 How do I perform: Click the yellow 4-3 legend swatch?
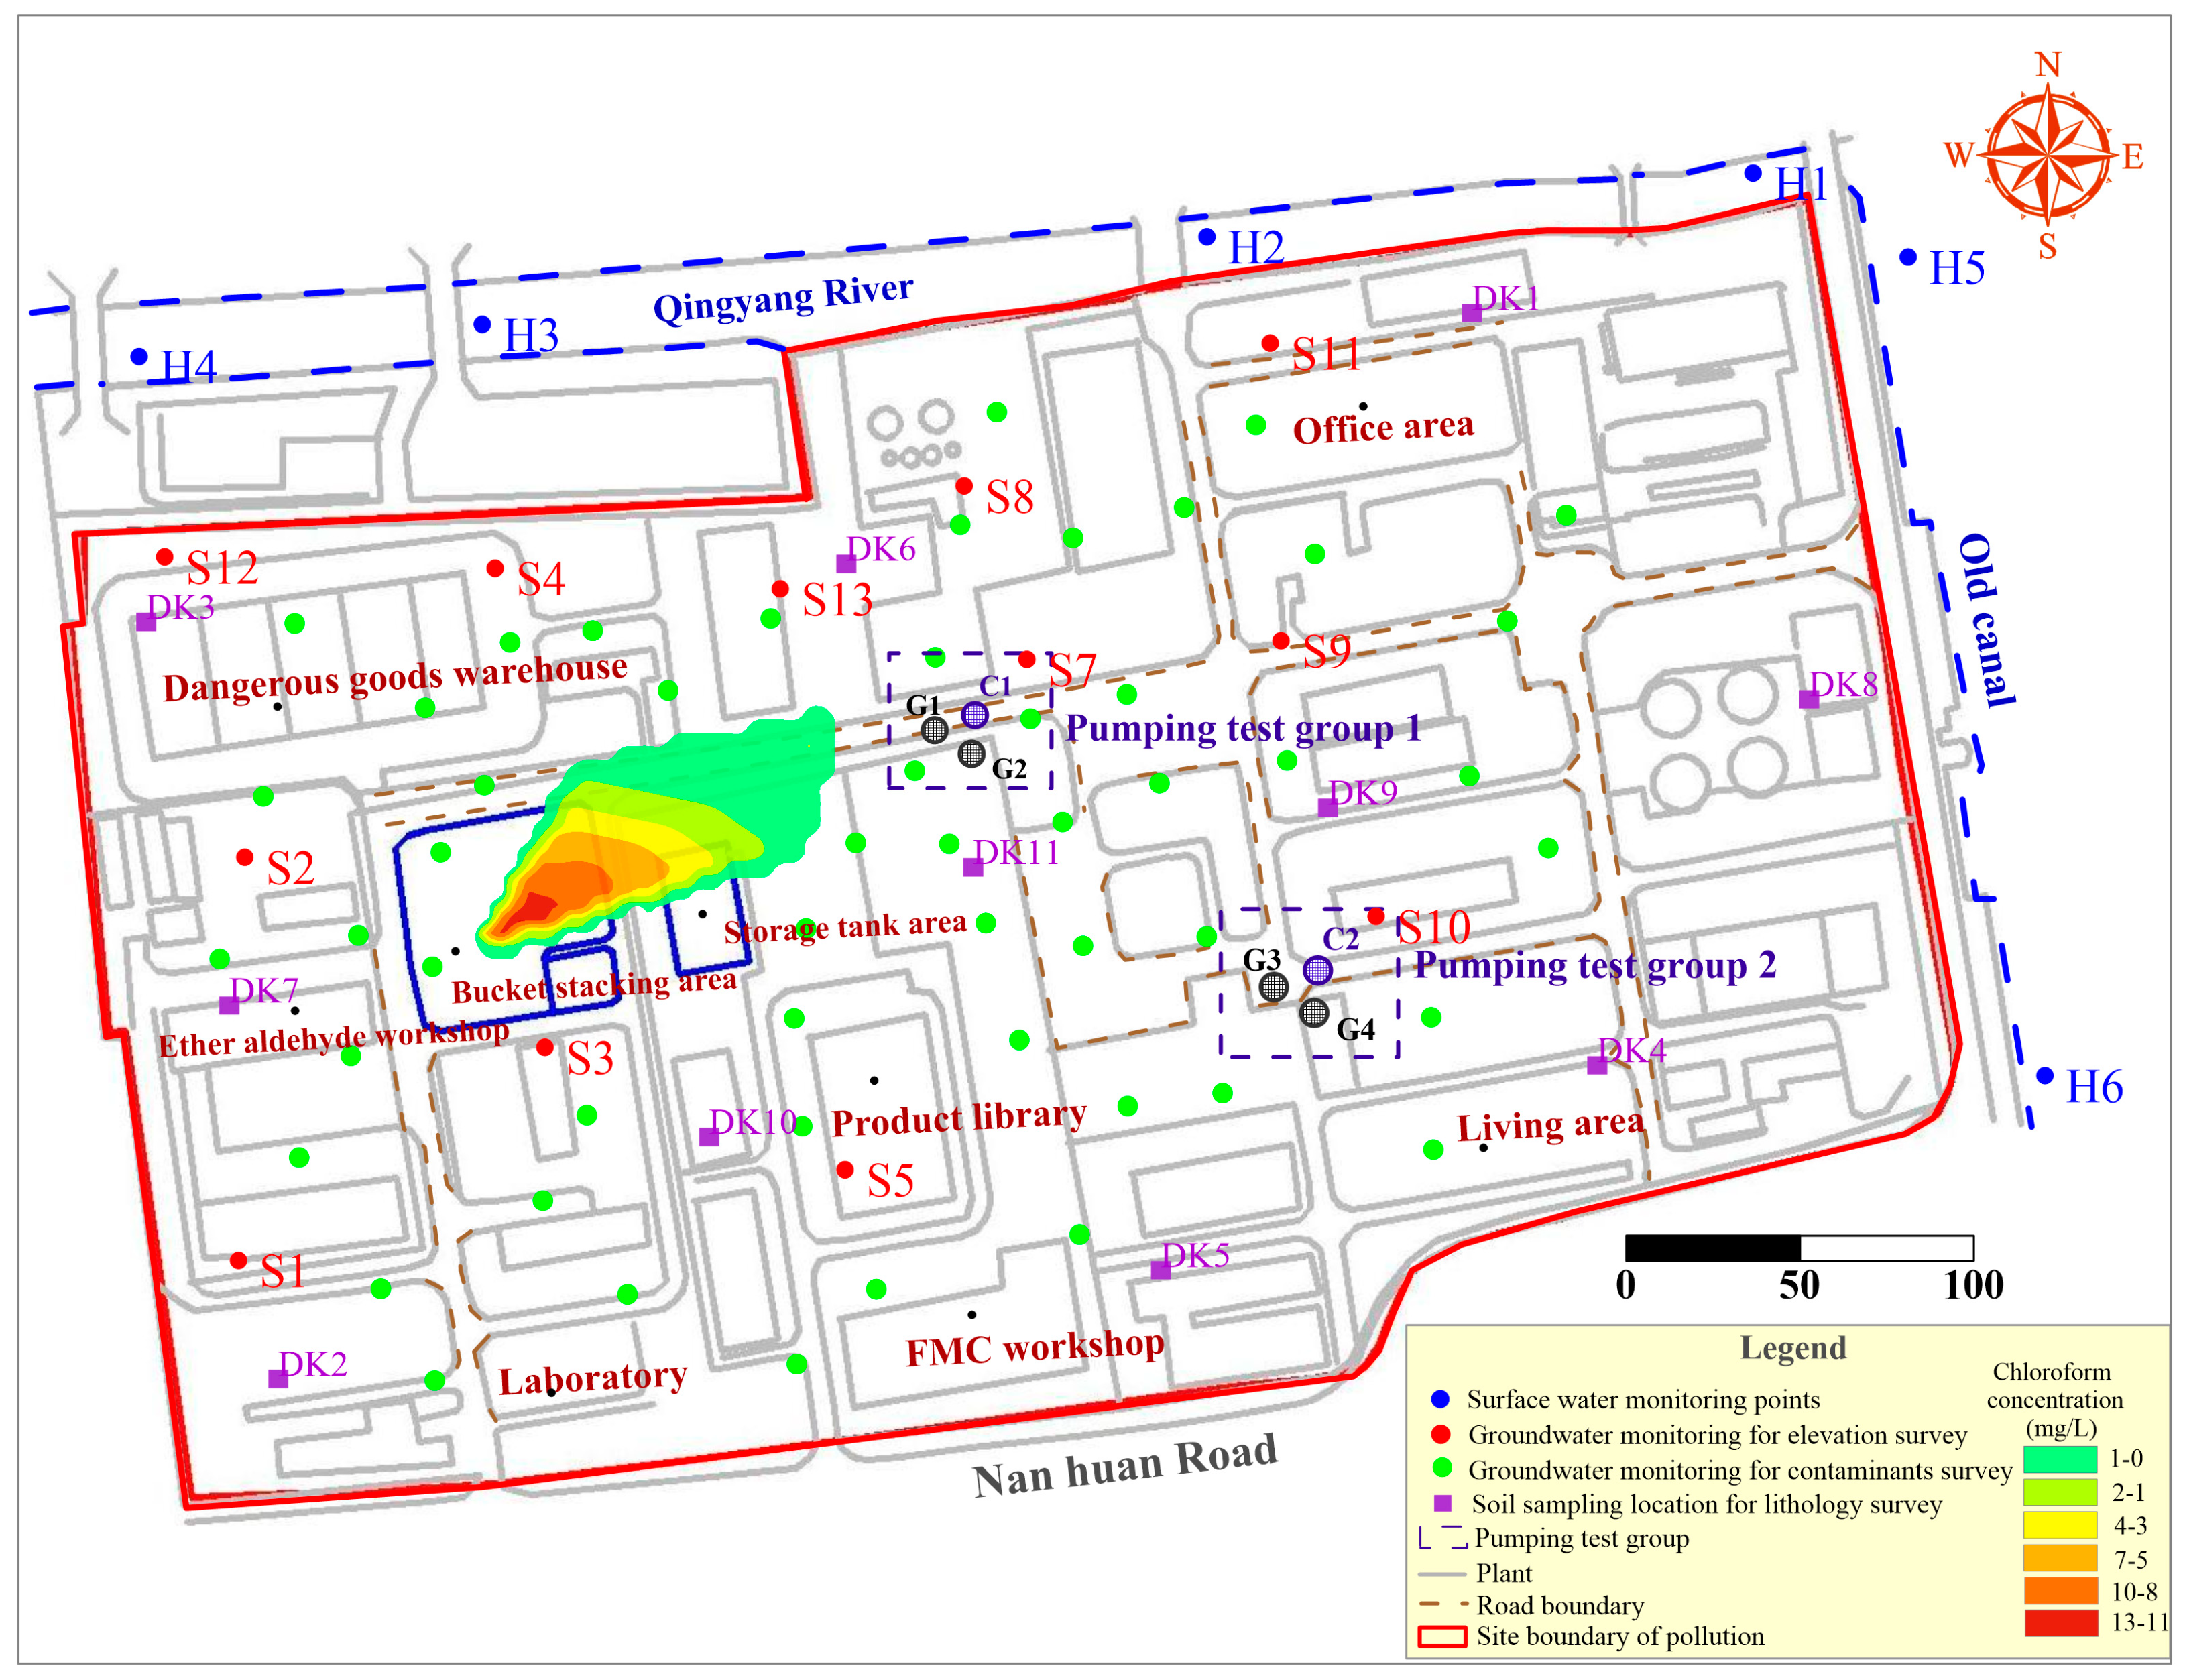click(2060, 1525)
